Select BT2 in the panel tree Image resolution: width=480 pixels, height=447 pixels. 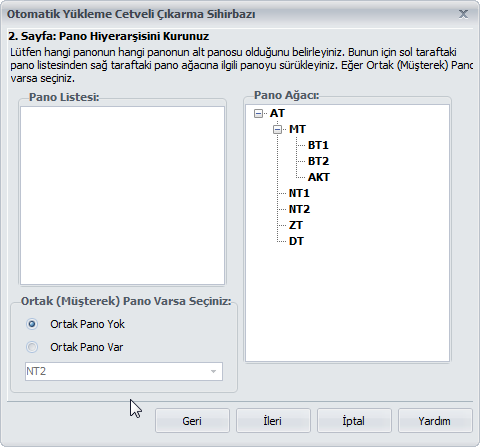[318, 161]
